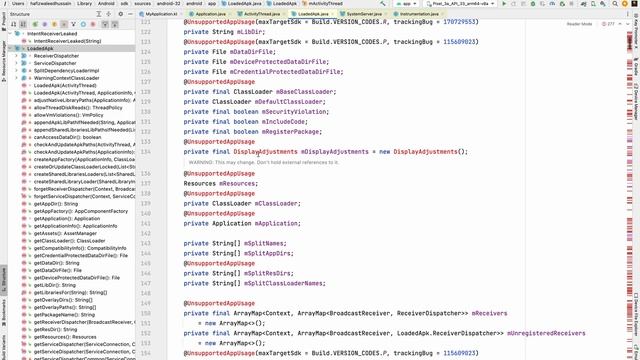Expand the ServiceDispatcher node
Screen dimensions: 640x360
(16, 63)
